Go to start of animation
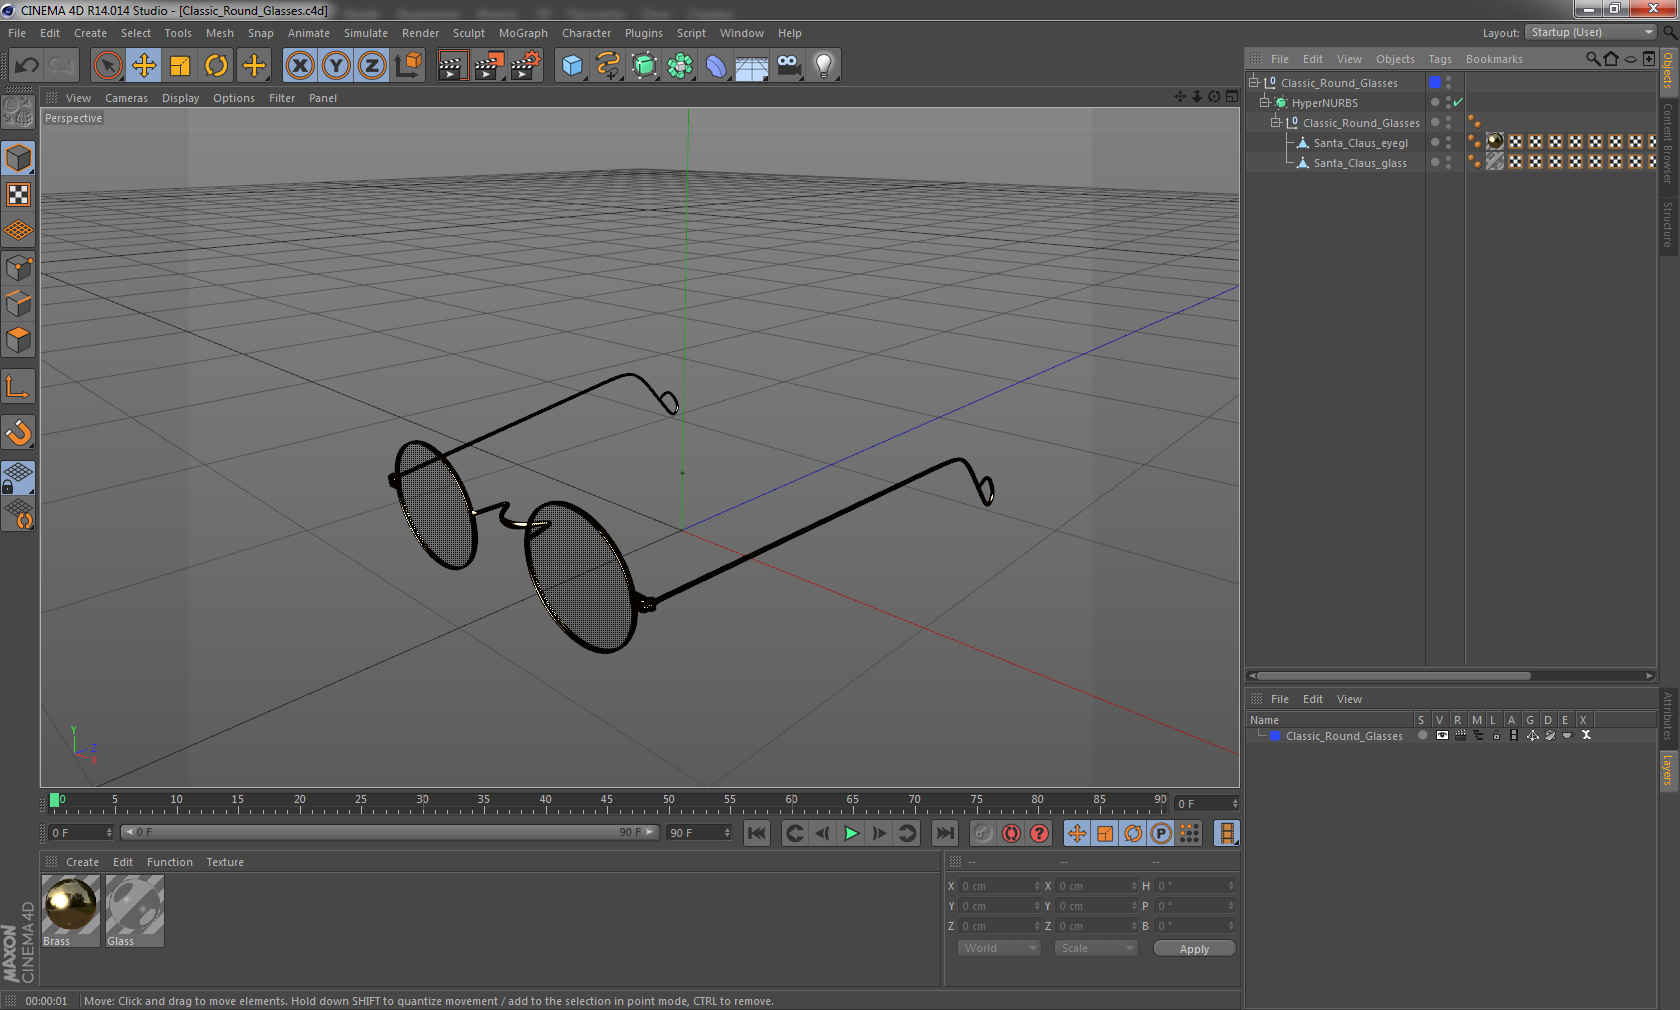This screenshot has width=1680, height=1010. pos(757,833)
